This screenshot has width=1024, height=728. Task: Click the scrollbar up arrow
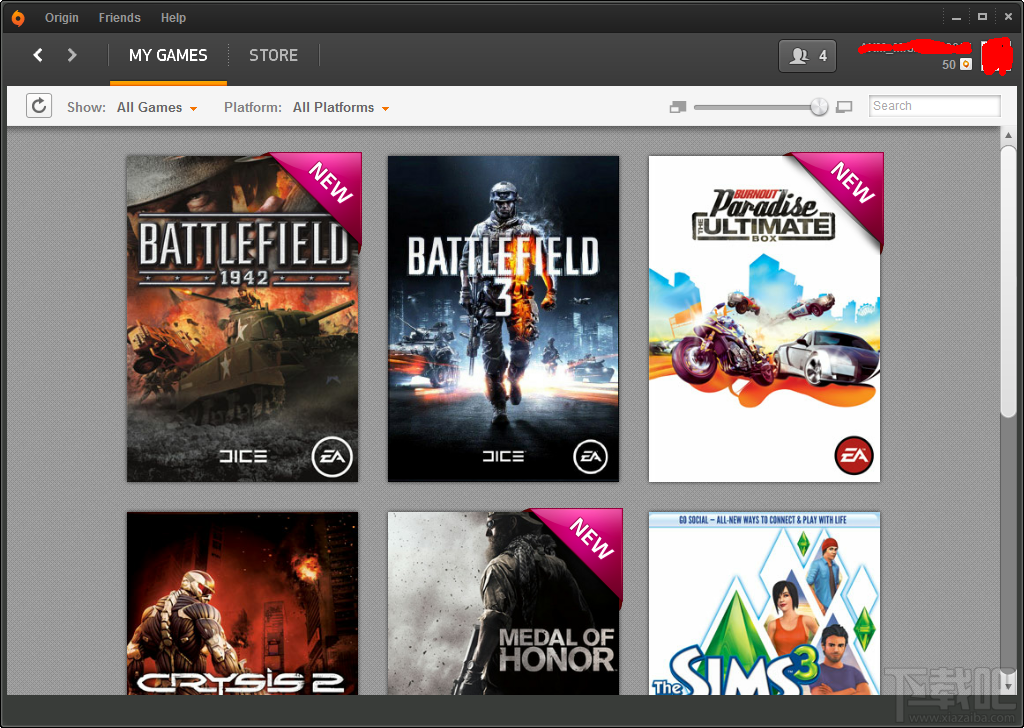(1008, 136)
